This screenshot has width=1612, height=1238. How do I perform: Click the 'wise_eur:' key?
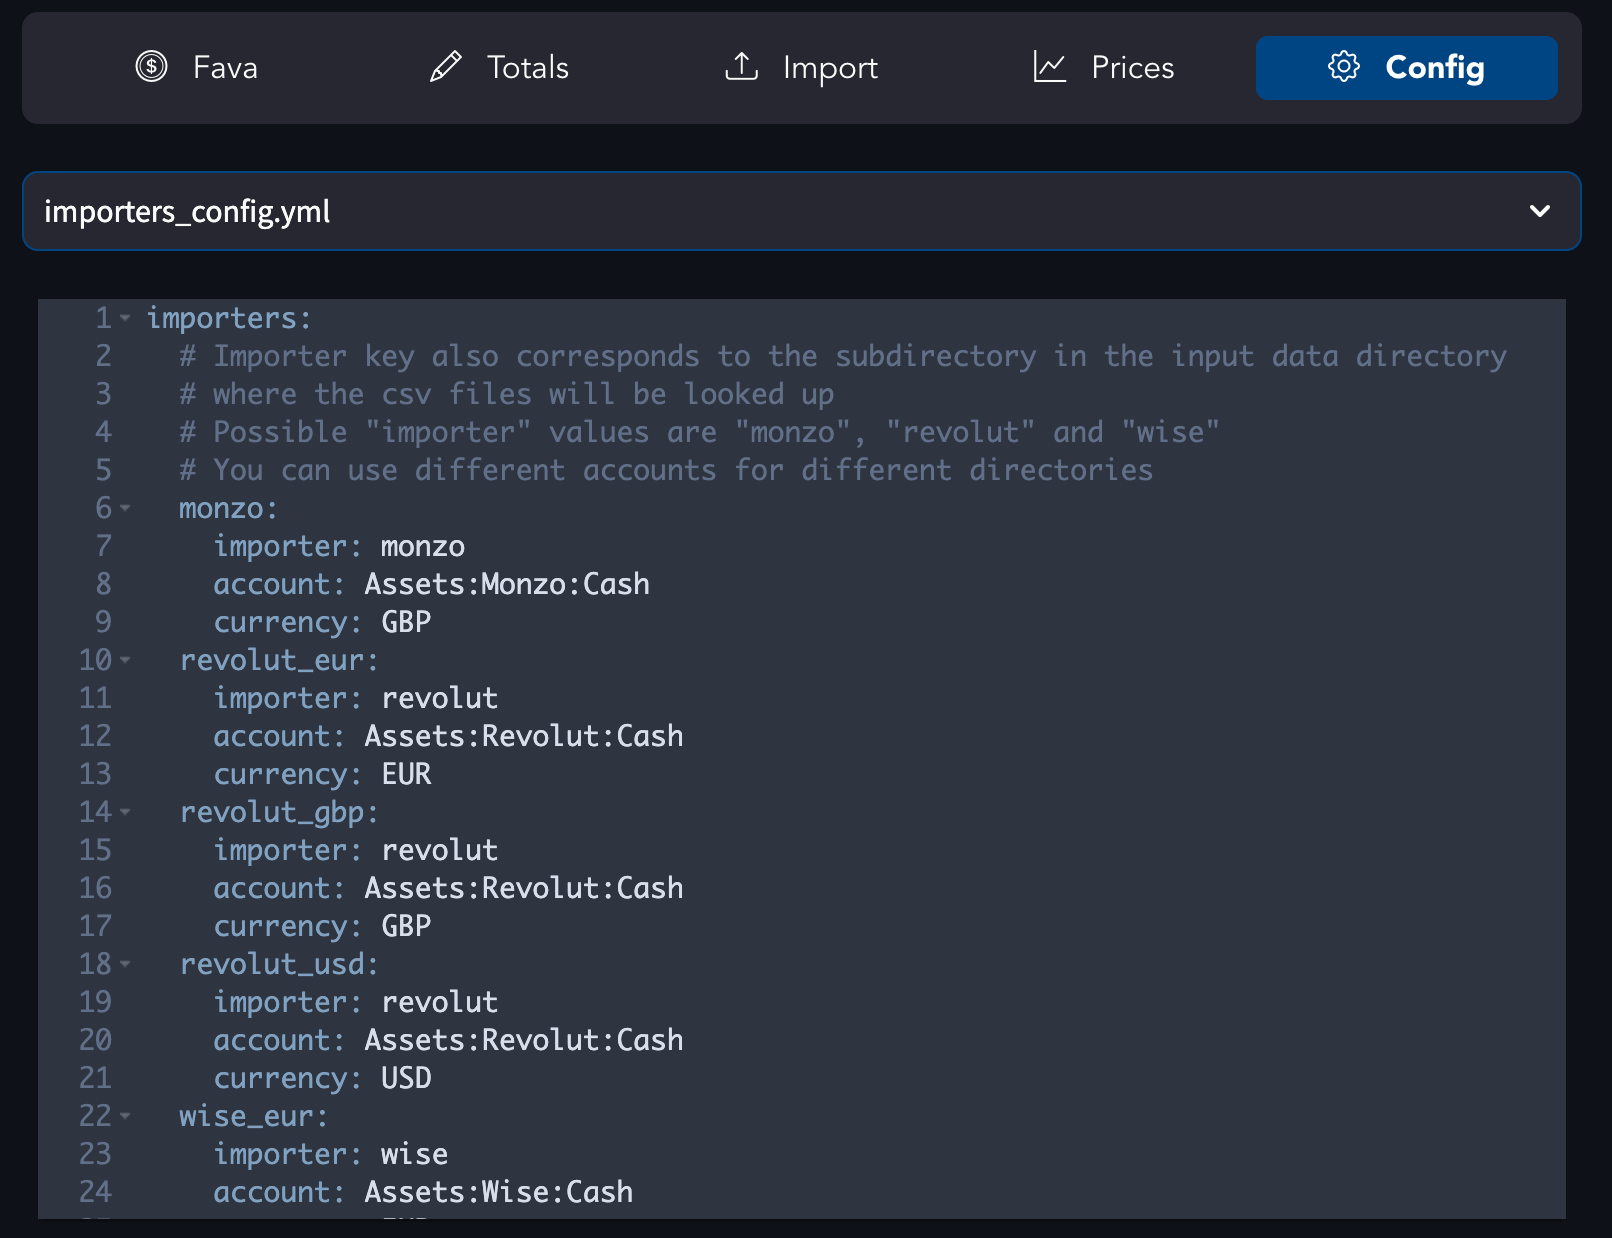[254, 1116]
